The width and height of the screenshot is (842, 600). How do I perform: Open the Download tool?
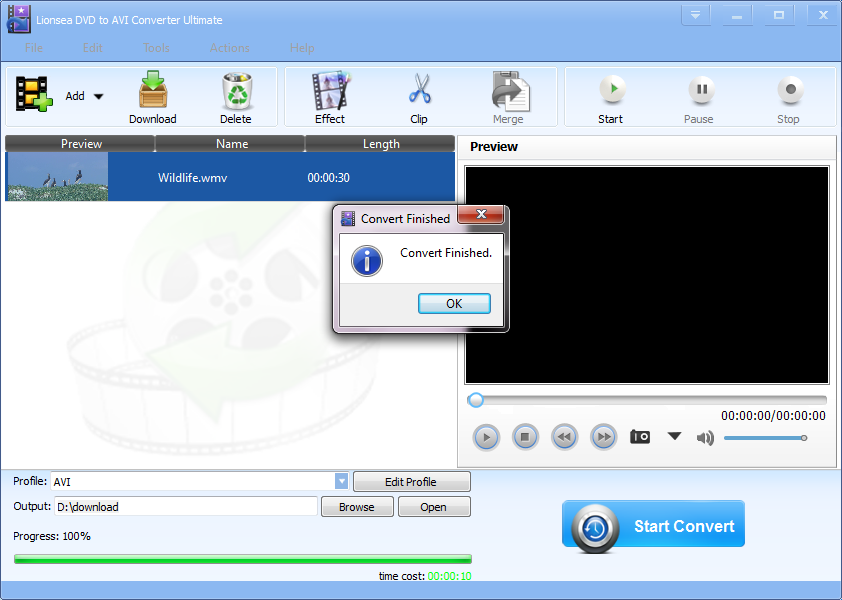pos(153,97)
